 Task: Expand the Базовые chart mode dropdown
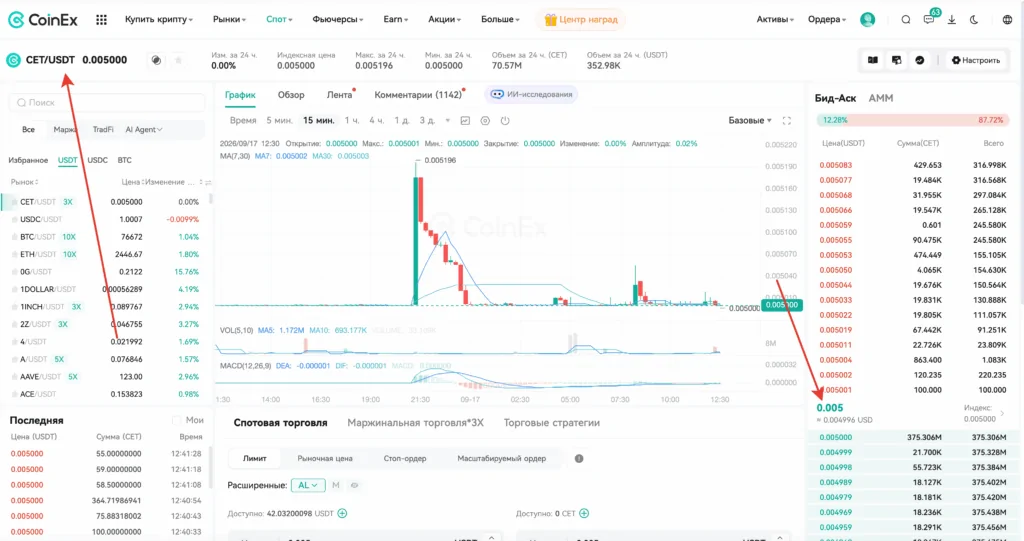750,120
